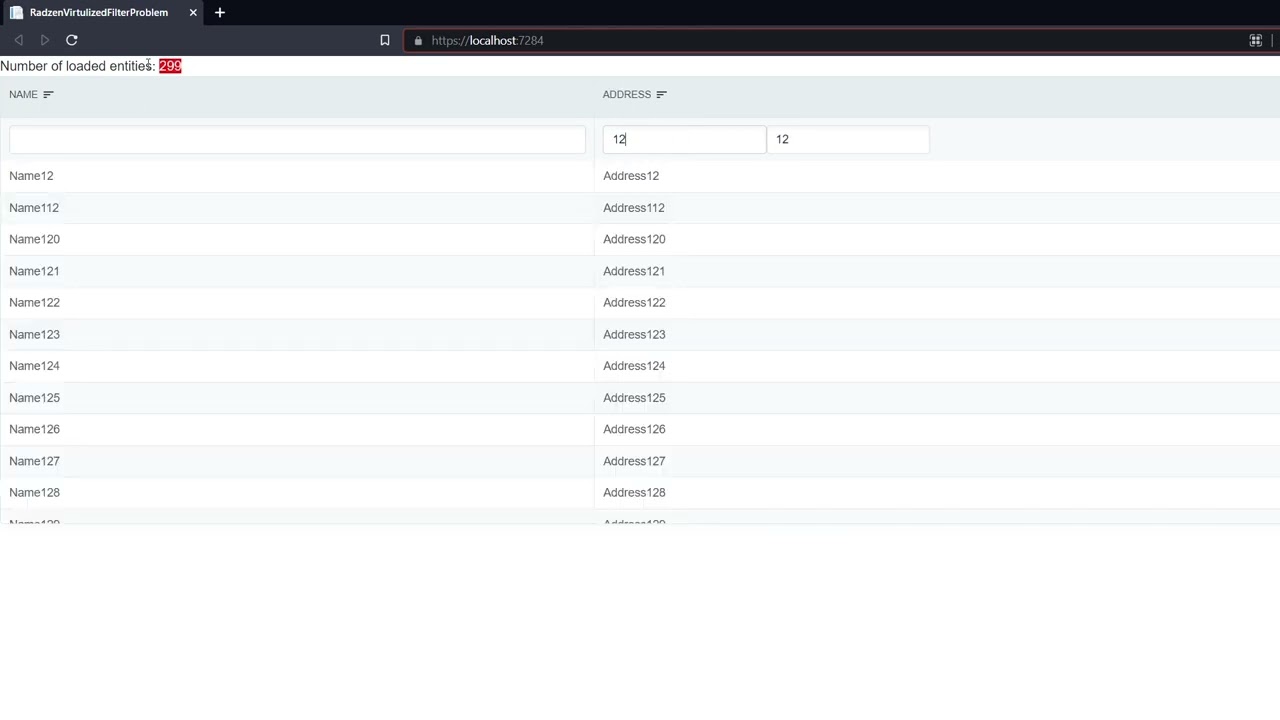Viewport: 1280px width, 720px height.
Task: Click the Name127 cell
Action: click(297, 461)
